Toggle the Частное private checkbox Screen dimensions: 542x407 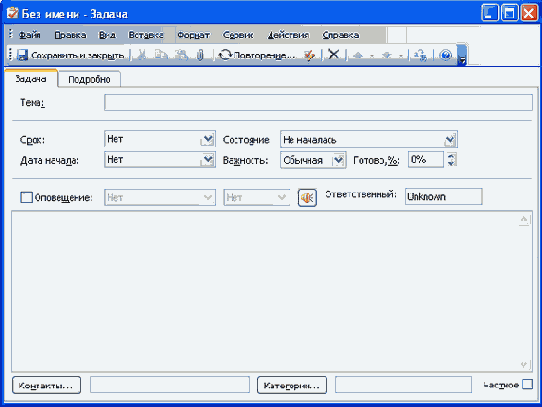(527, 385)
